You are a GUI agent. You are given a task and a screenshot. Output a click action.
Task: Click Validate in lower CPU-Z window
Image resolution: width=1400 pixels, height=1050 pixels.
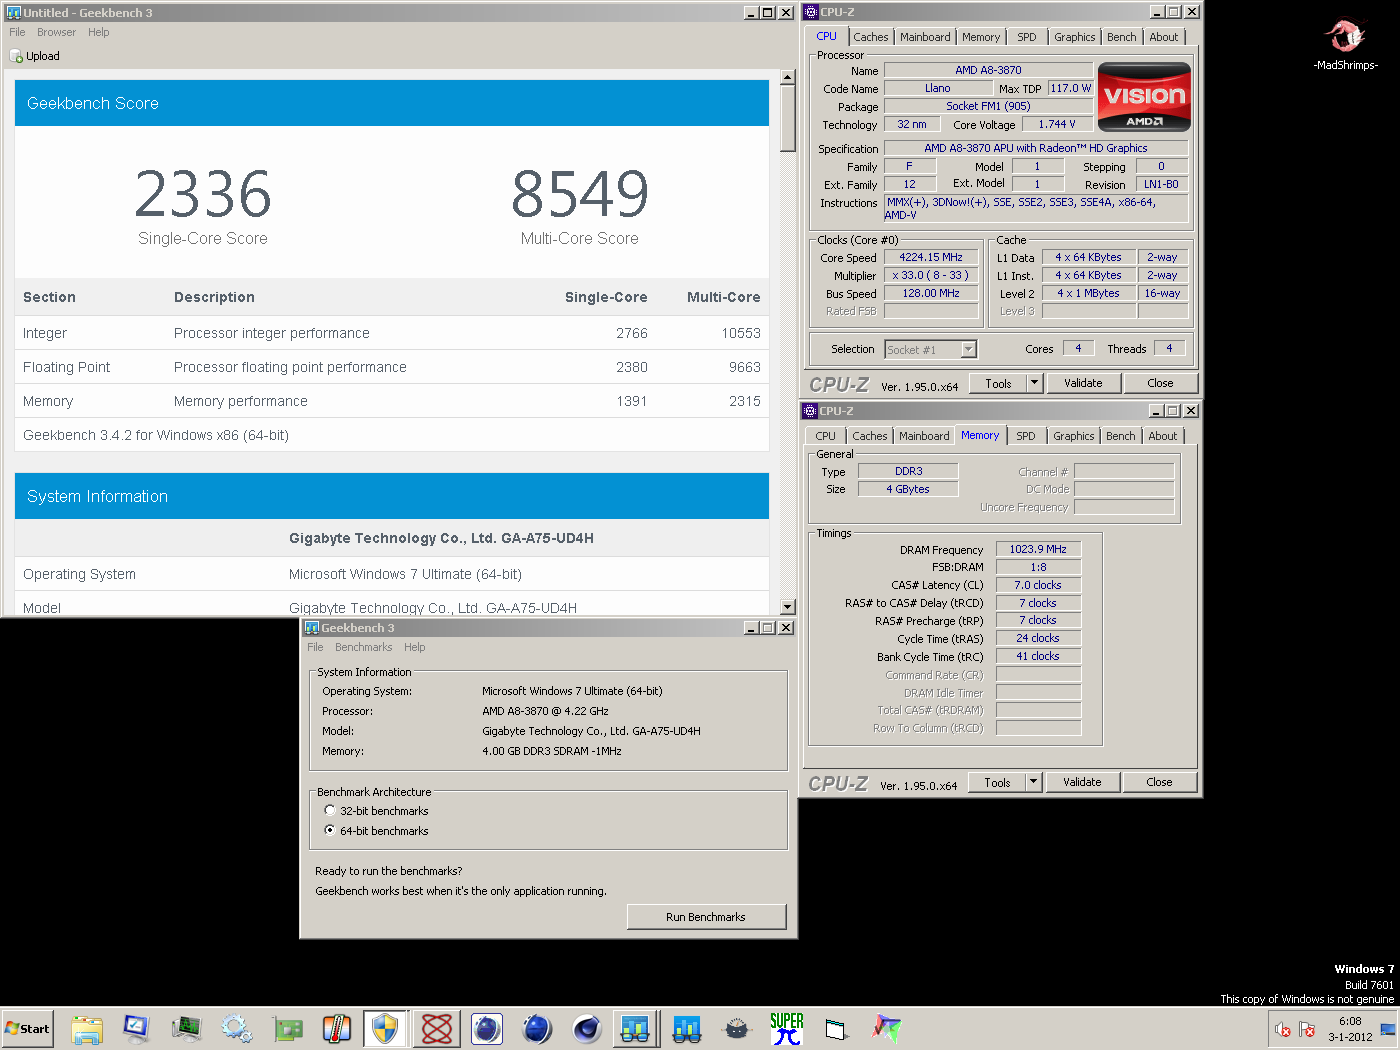(1082, 782)
